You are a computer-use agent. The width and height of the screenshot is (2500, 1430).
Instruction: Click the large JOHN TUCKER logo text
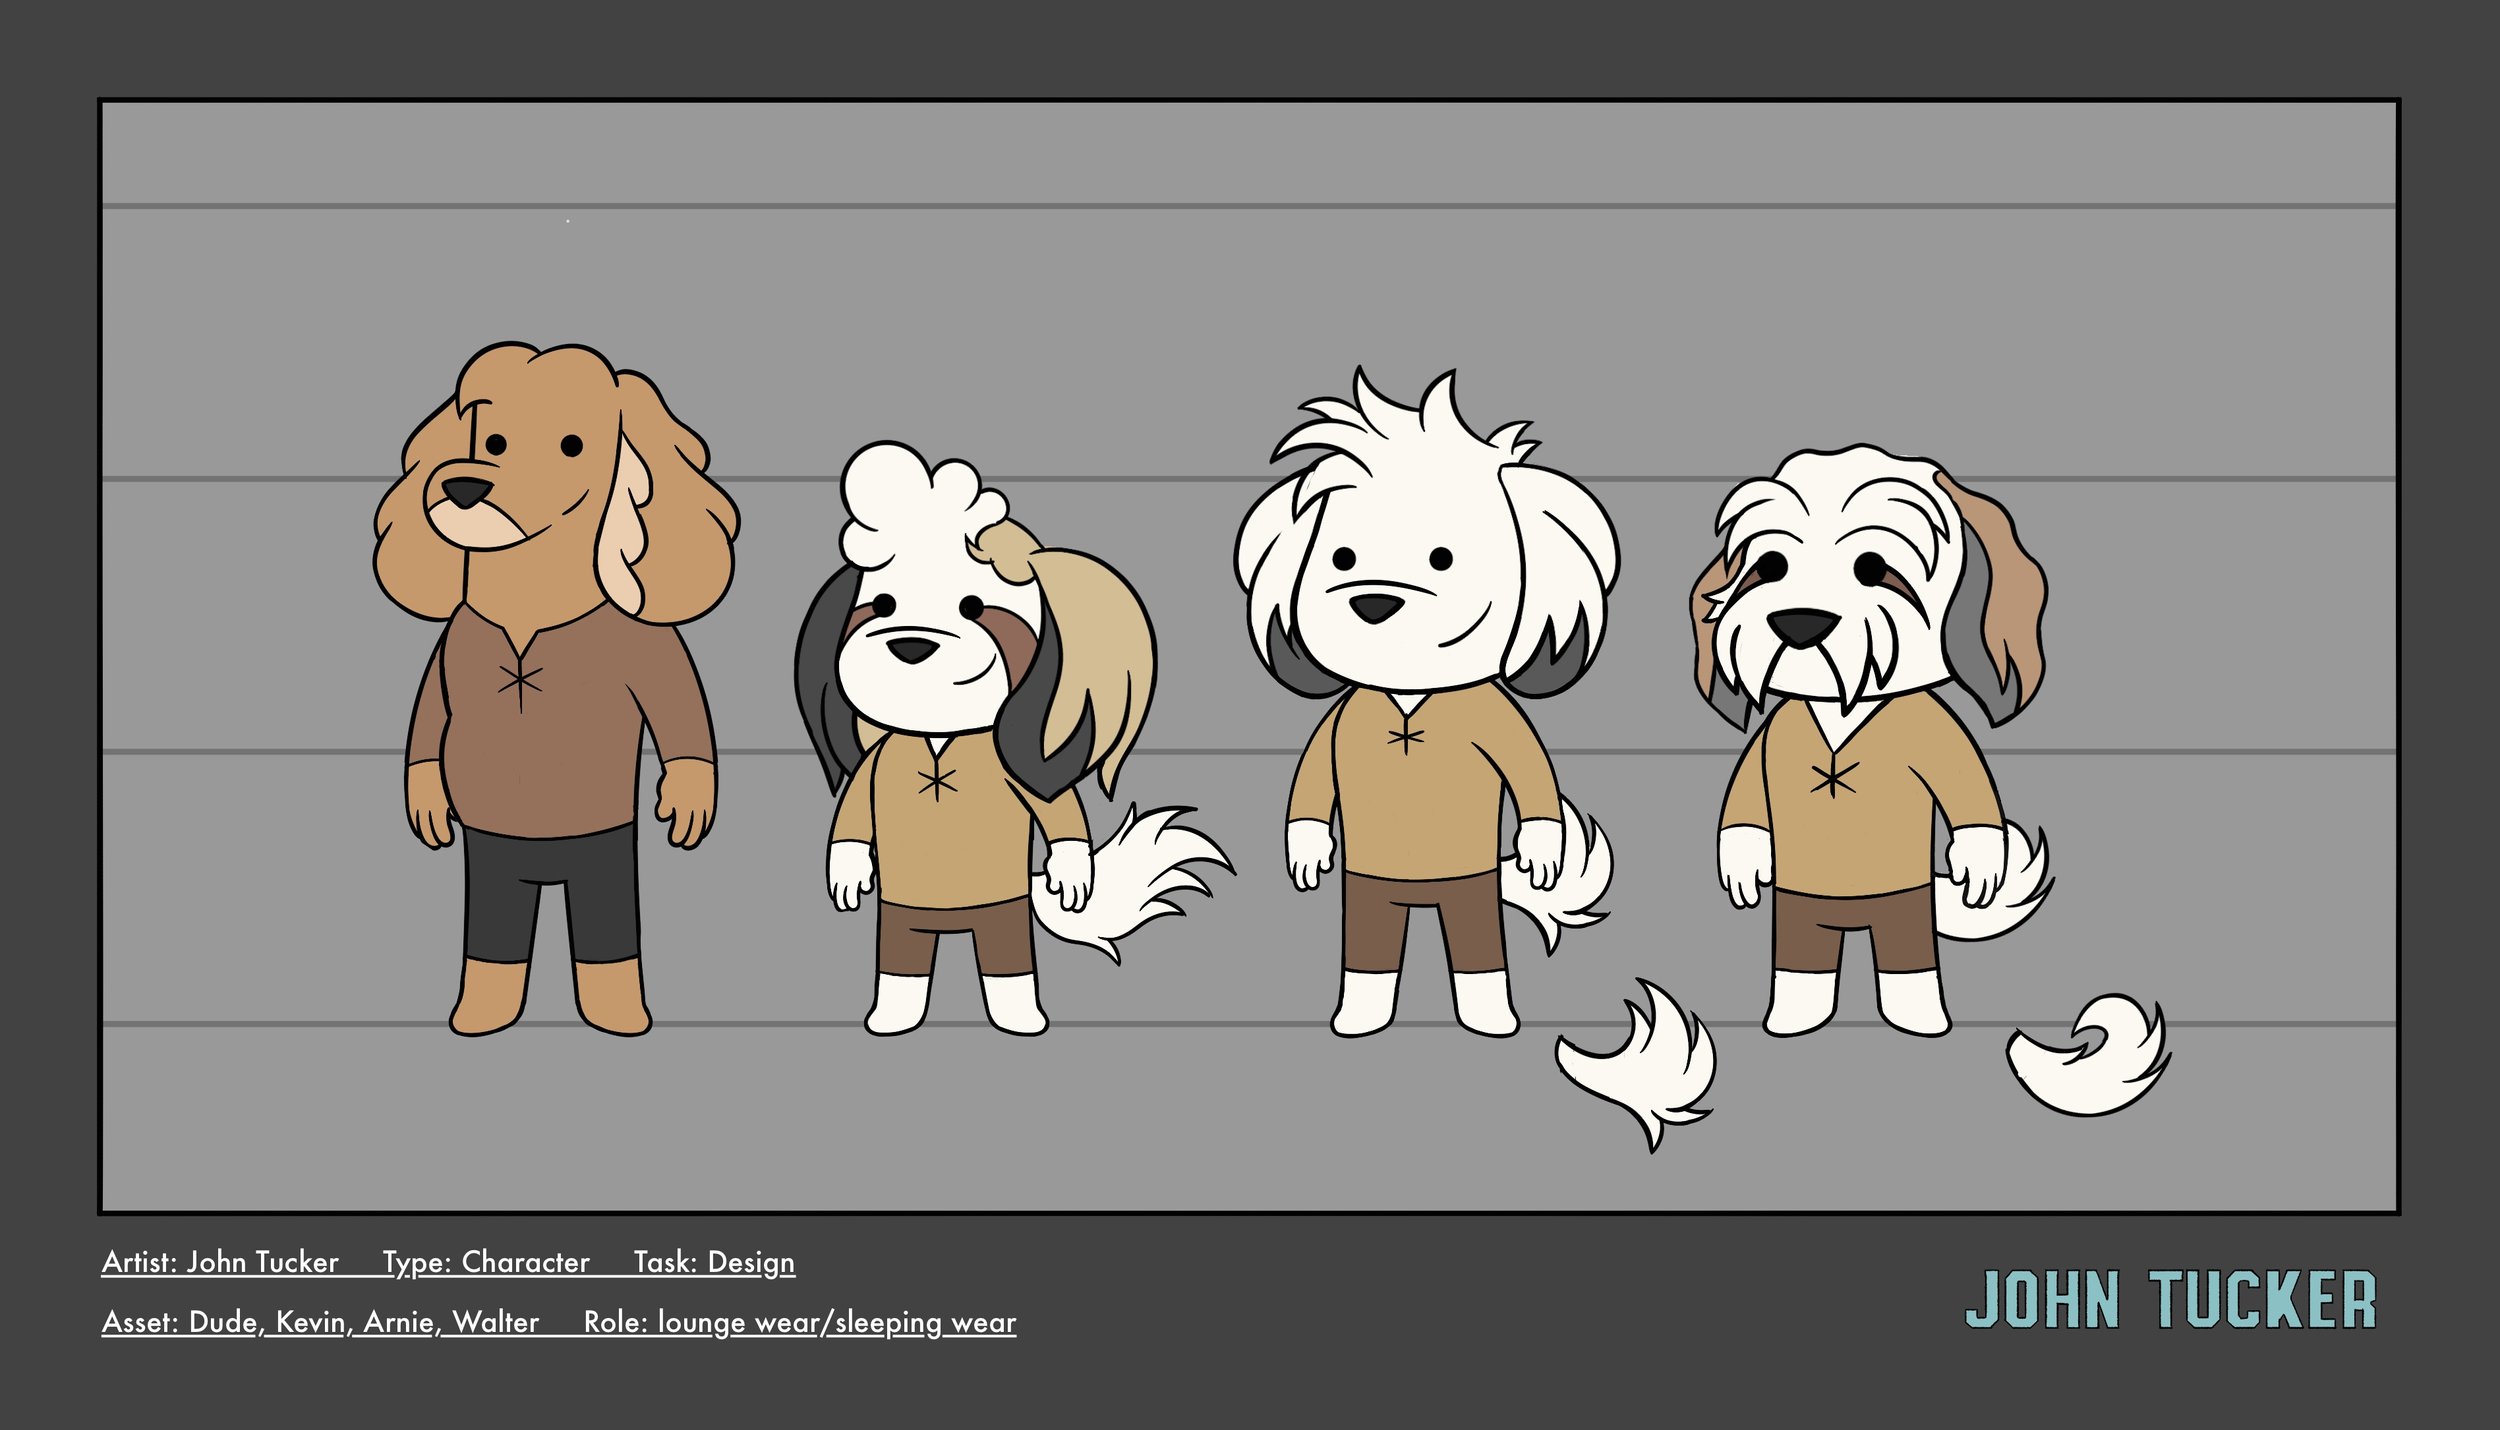pyautogui.click(x=2170, y=1300)
